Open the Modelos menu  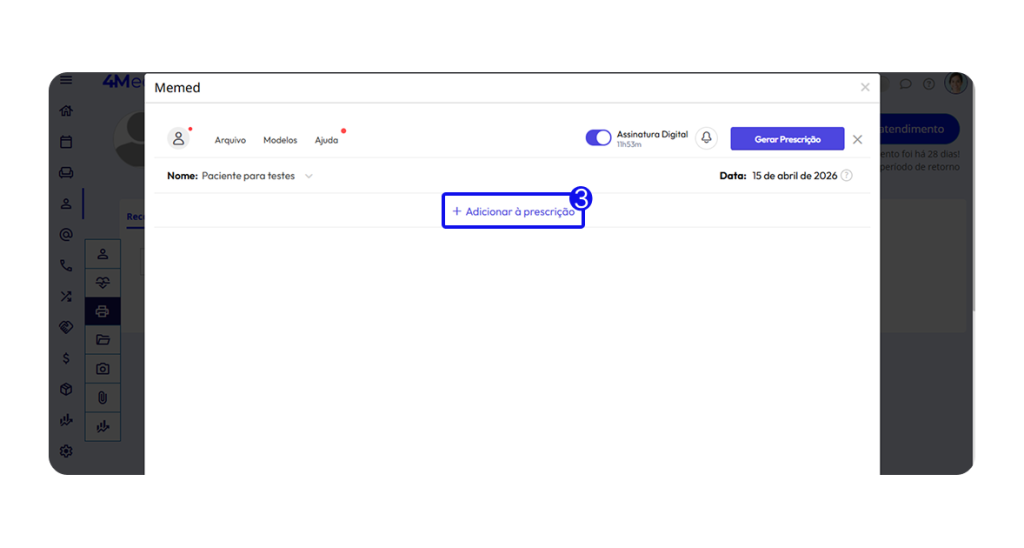click(x=280, y=140)
